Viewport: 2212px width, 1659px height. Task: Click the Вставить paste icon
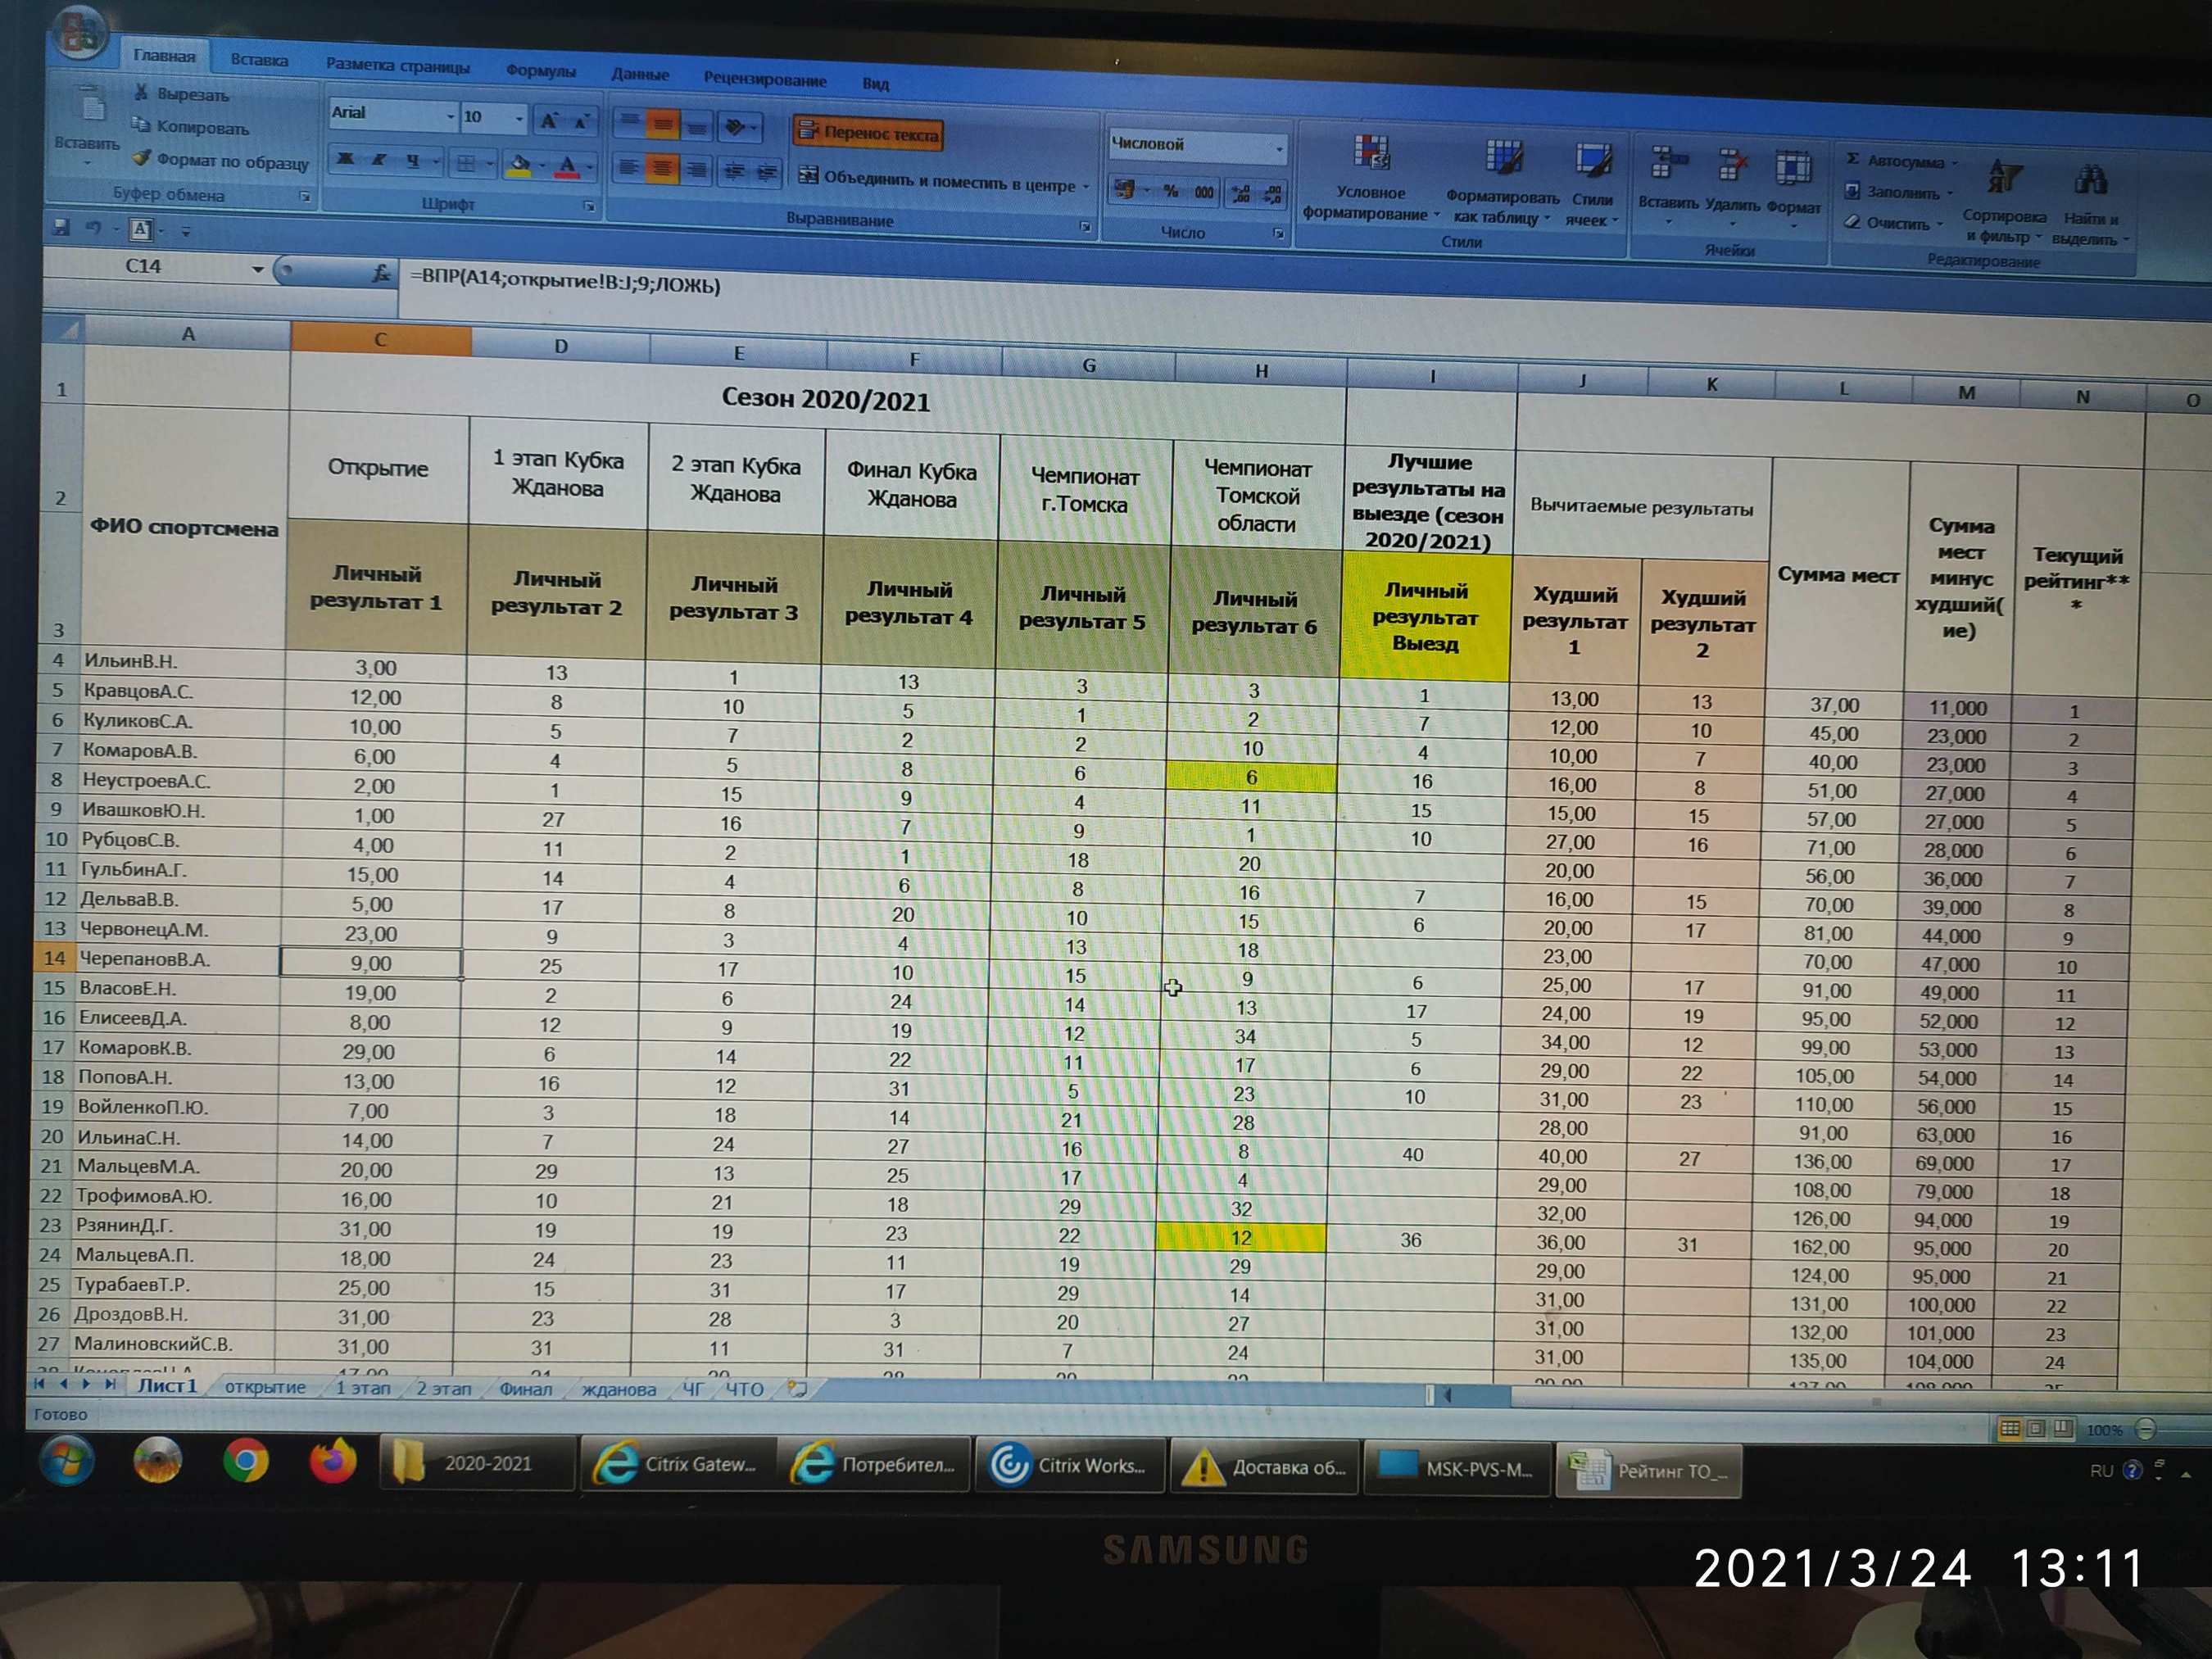click(x=91, y=103)
